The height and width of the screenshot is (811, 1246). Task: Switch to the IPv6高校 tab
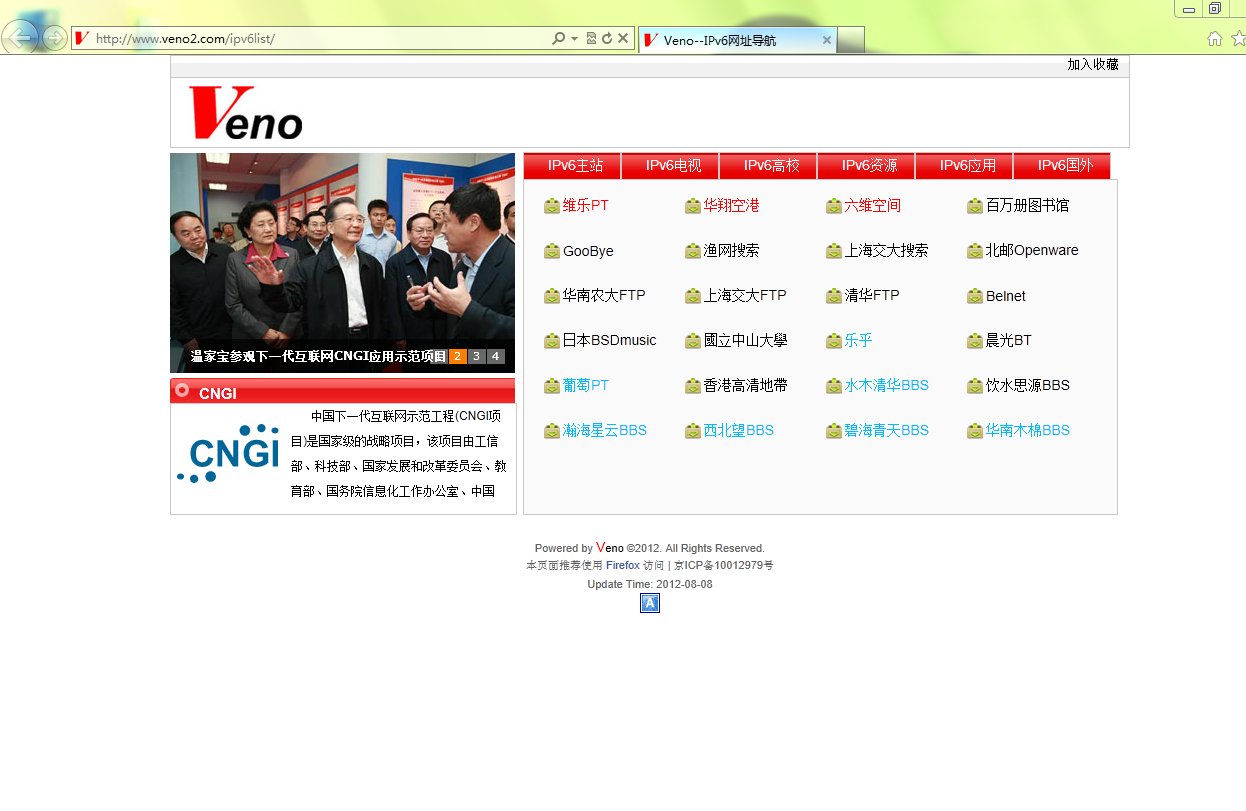[x=770, y=166]
